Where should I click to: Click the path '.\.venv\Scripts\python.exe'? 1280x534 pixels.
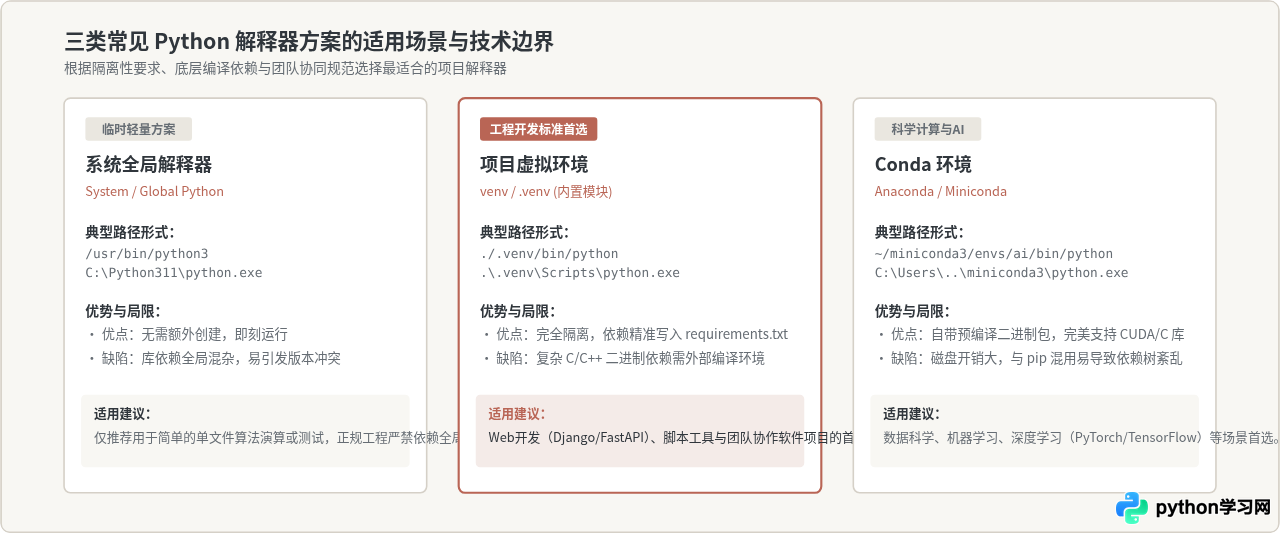click(x=580, y=273)
